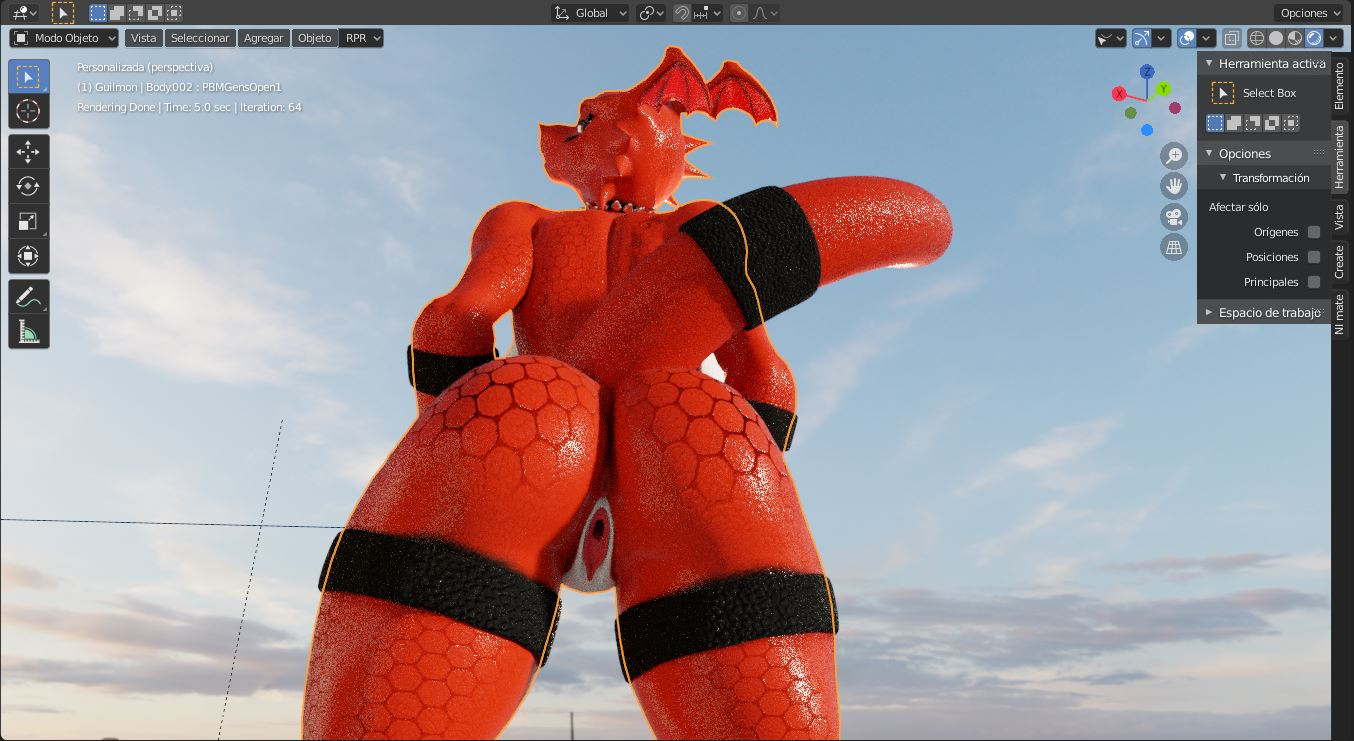This screenshot has width=1354, height=741.
Task: Click the Select Box icon in top header
Action: (x=62, y=13)
